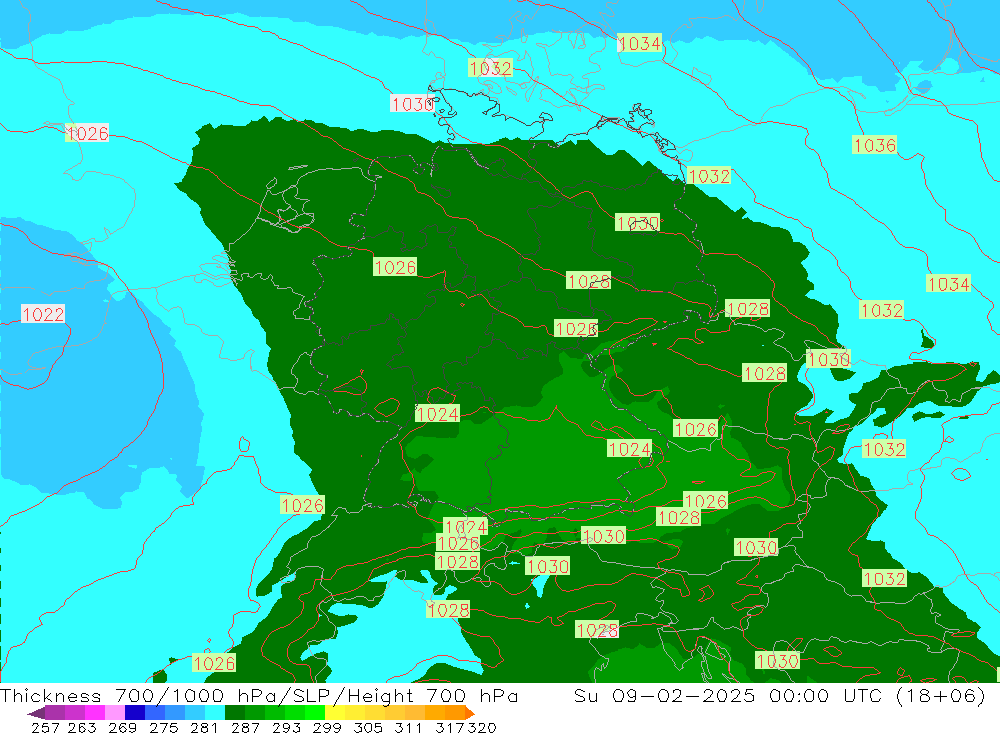Click the 299 legend value

pos(327,727)
